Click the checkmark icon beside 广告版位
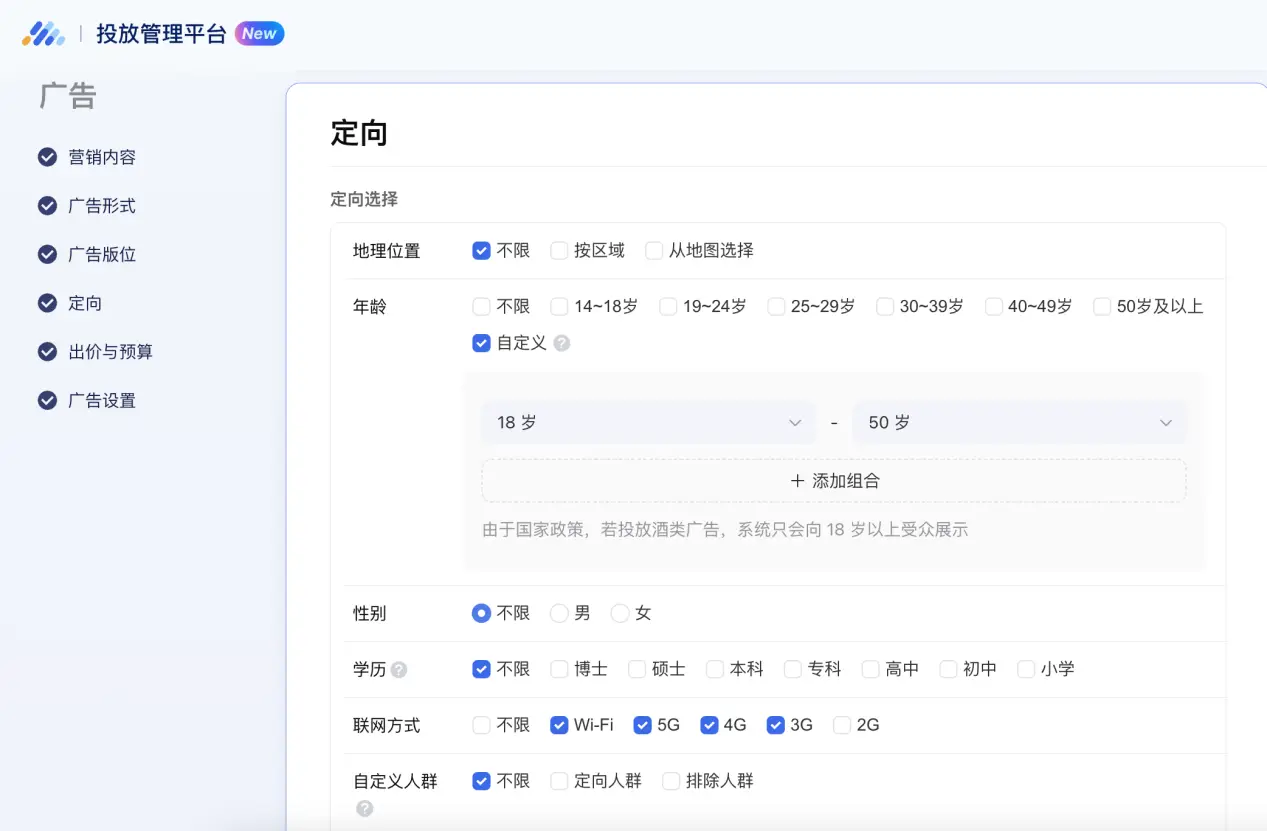 point(47,254)
